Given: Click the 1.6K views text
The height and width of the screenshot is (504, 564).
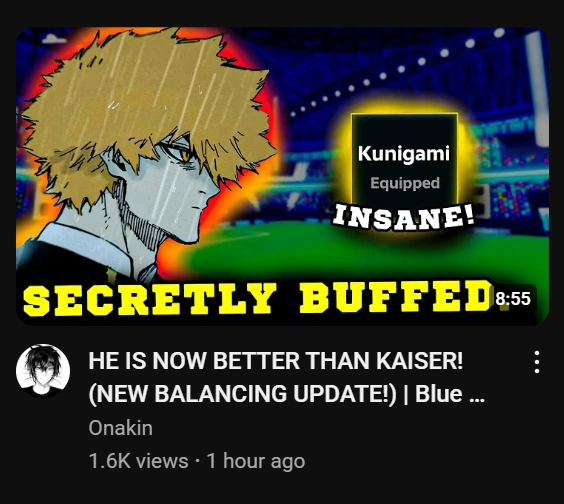Looking at the screenshot, I should (x=138, y=461).
